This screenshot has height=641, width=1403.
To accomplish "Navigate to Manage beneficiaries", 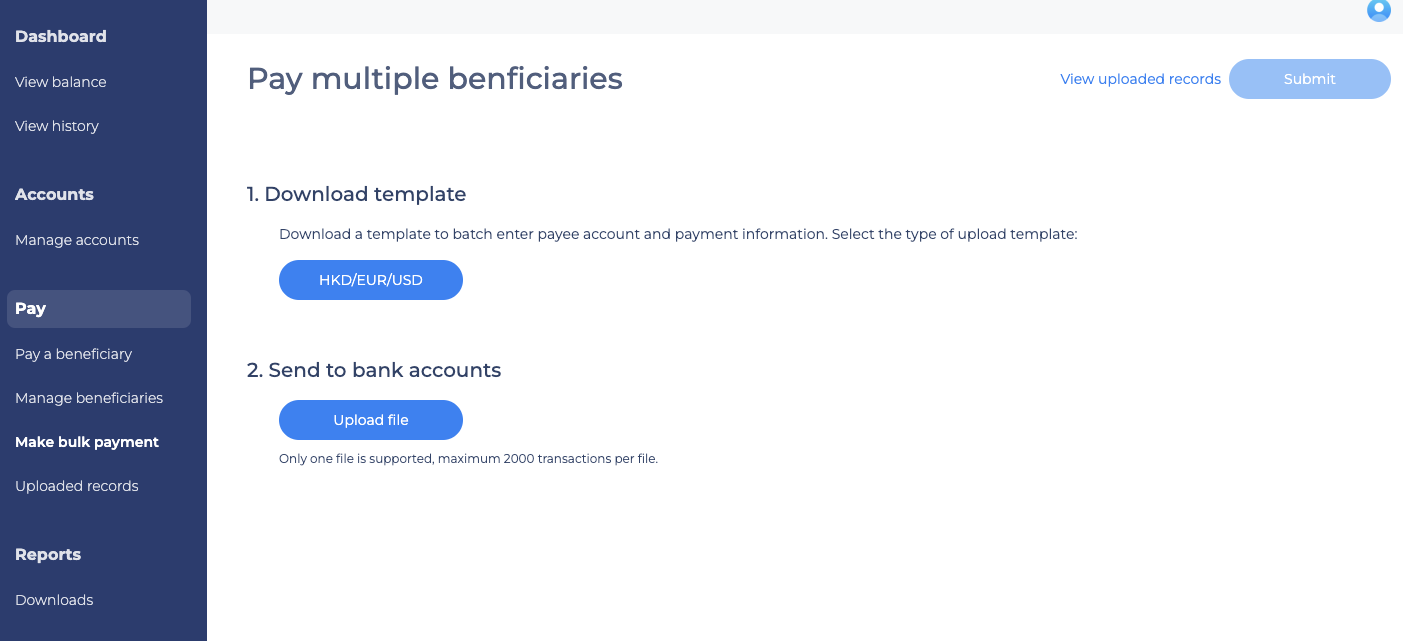I will point(89,398).
